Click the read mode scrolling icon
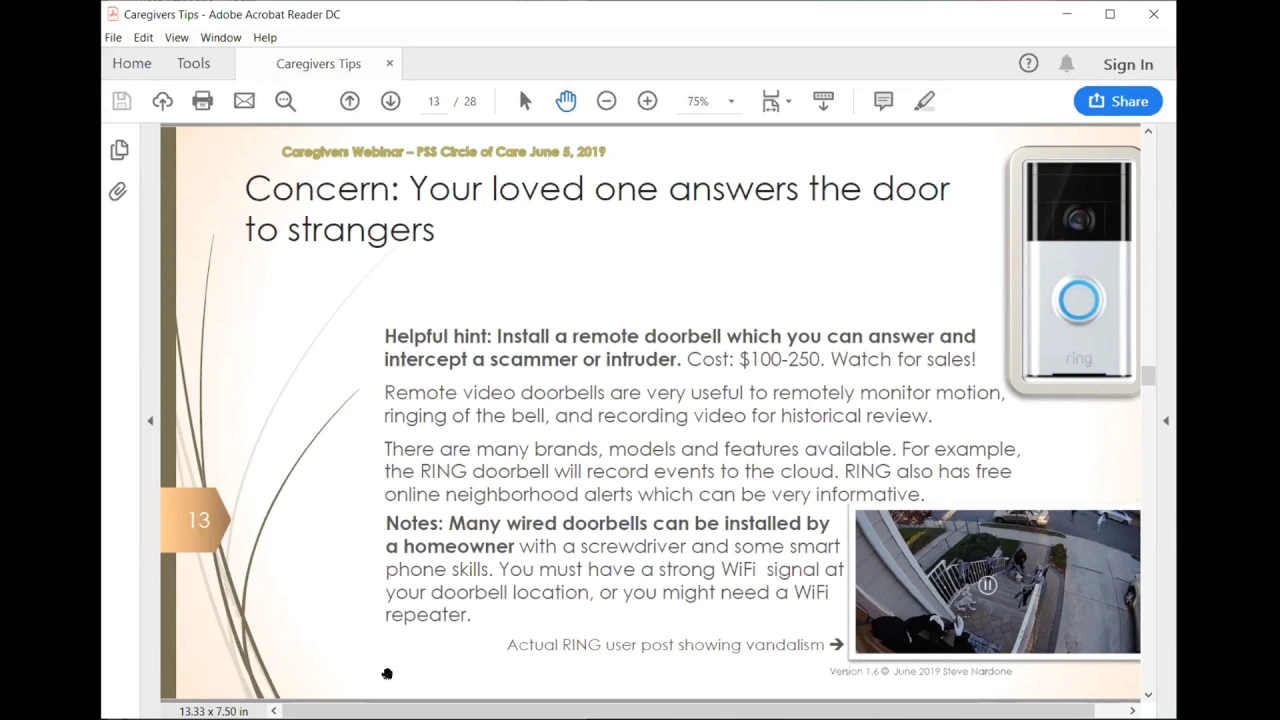Image resolution: width=1280 pixels, height=720 pixels. [823, 101]
